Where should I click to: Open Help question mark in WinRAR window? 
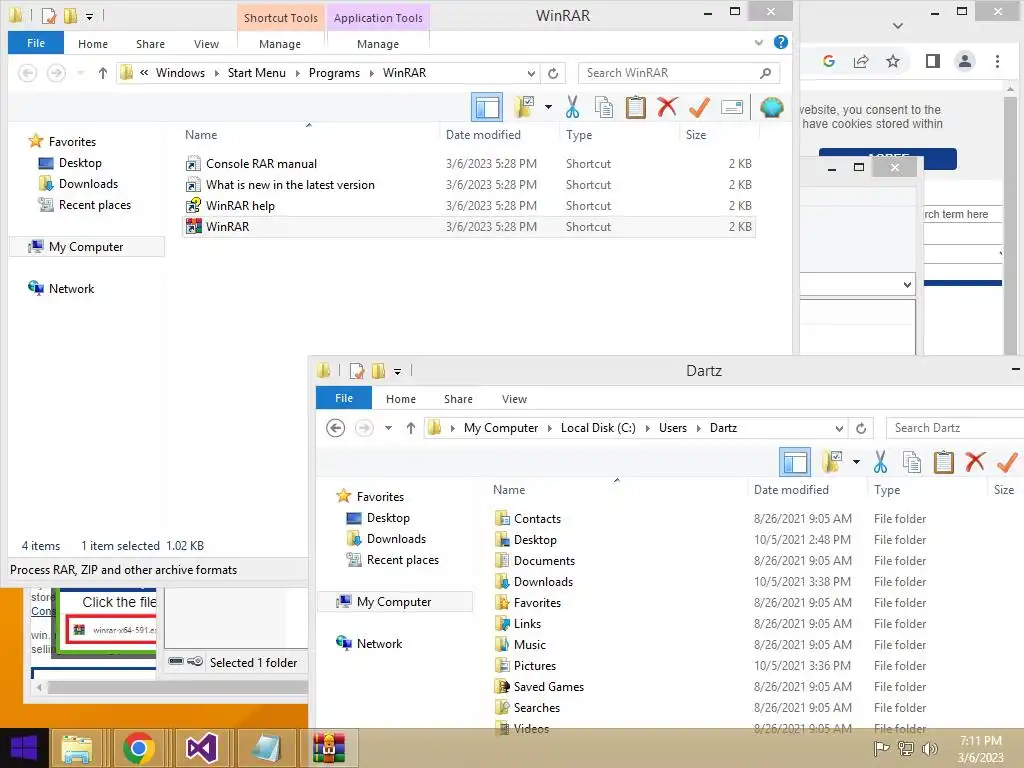780,42
